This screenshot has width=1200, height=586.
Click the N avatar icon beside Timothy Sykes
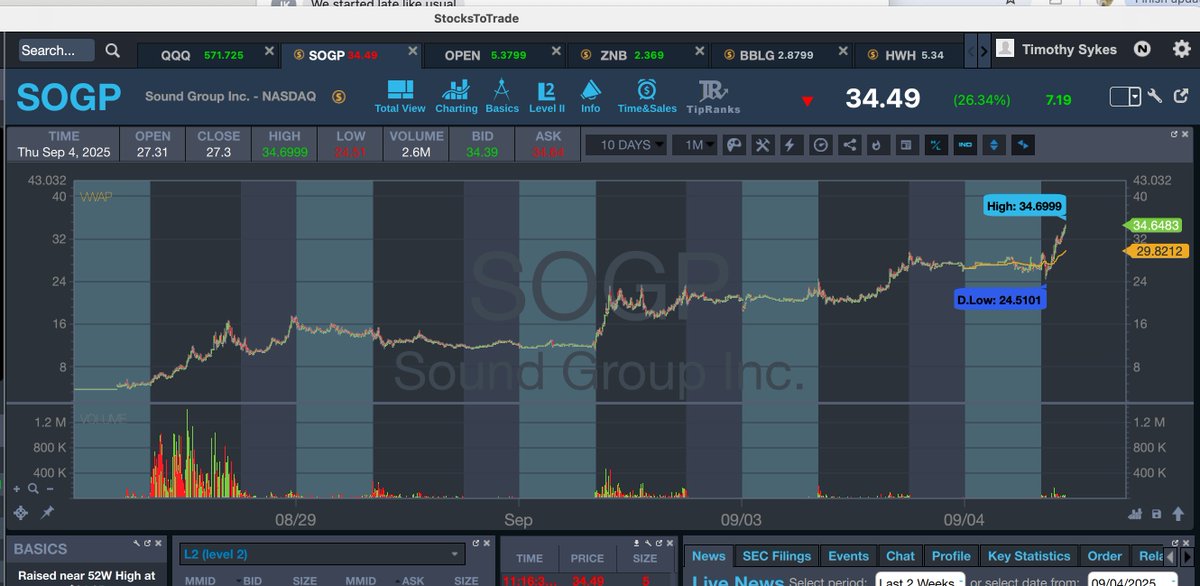point(1142,49)
